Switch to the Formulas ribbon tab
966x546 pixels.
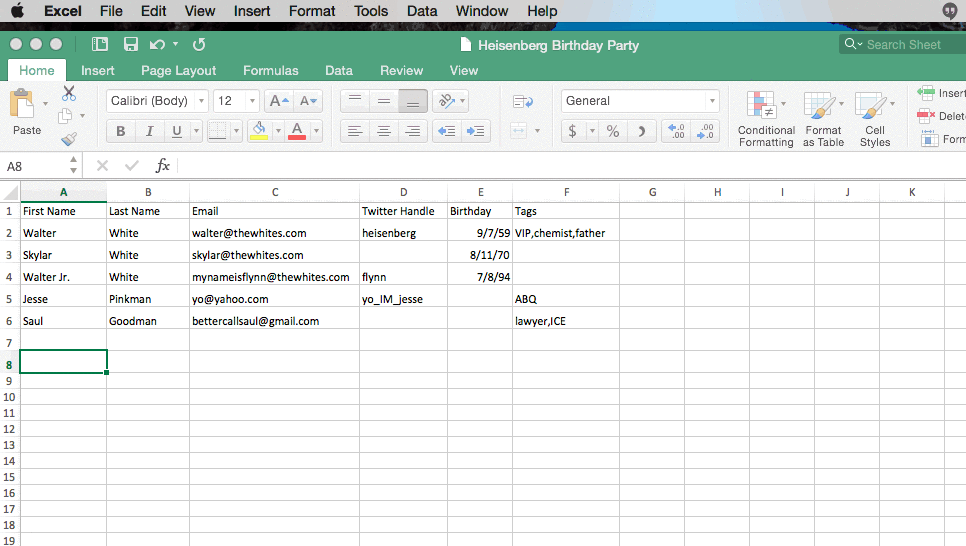tap(270, 70)
